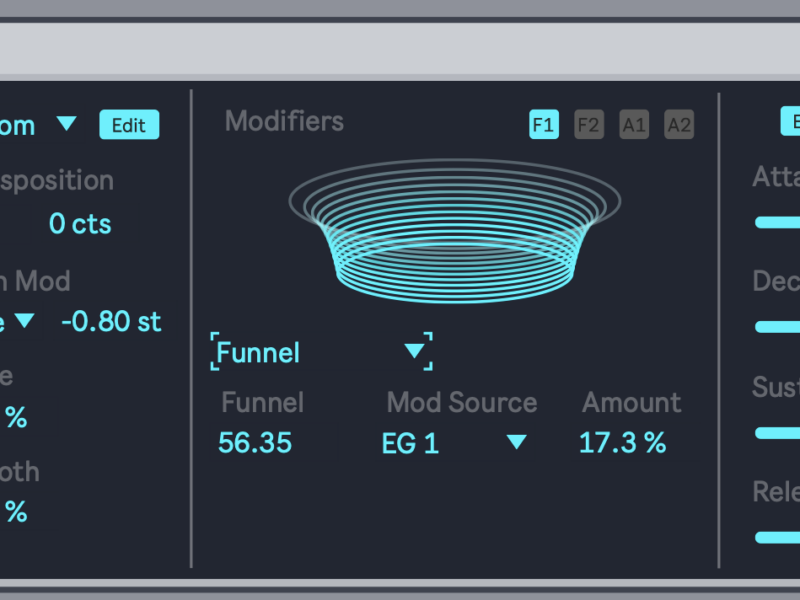Viewport: 800px width, 600px height.
Task: Open the pitch mod source dropdown arrow
Action: click(x=24, y=321)
